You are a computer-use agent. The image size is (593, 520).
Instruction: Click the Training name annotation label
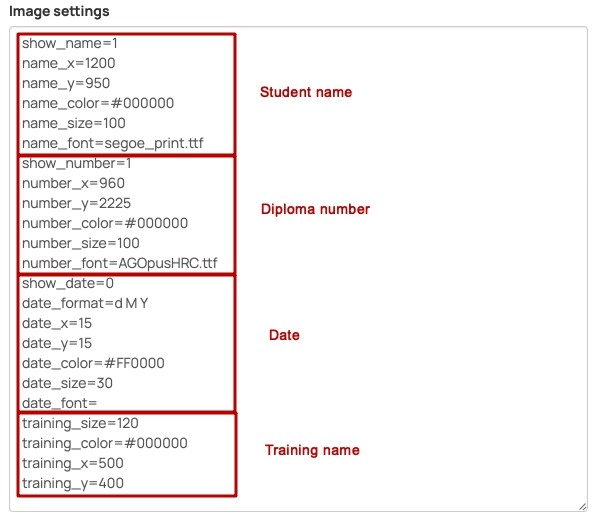[312, 450]
